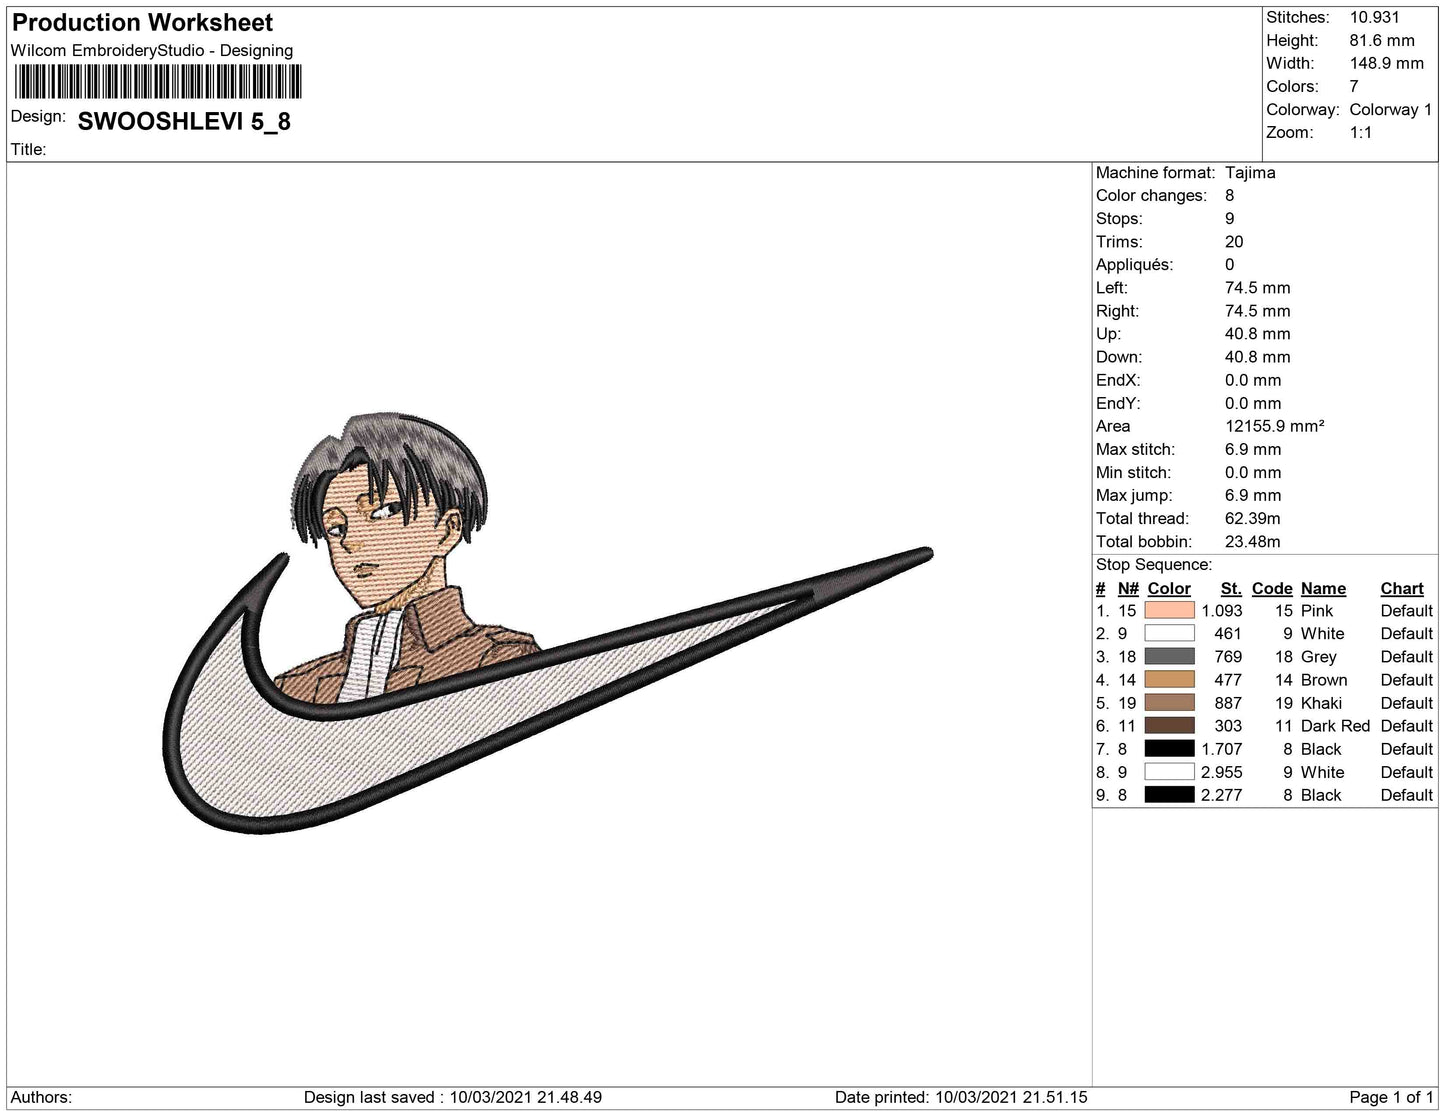Click the EndY value '0.0 mm'
The image size is (1445, 1112).
[1253, 403]
